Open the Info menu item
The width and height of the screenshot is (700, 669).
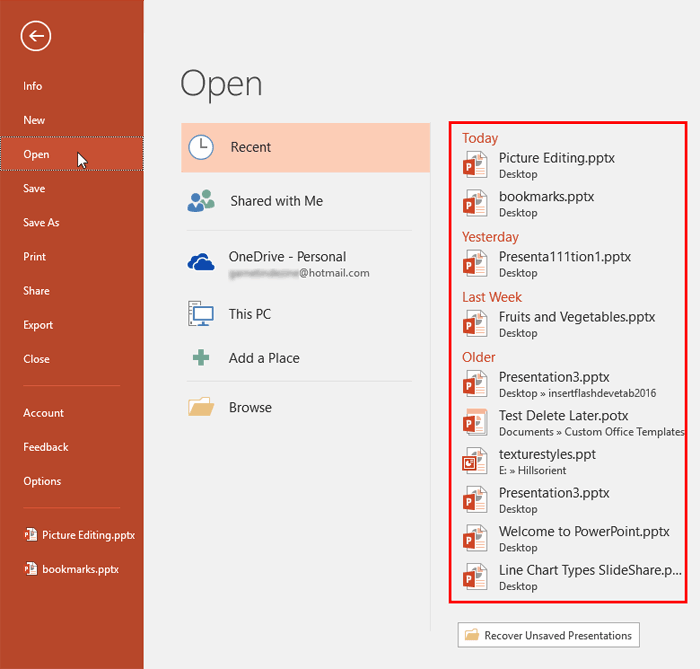pos(33,86)
